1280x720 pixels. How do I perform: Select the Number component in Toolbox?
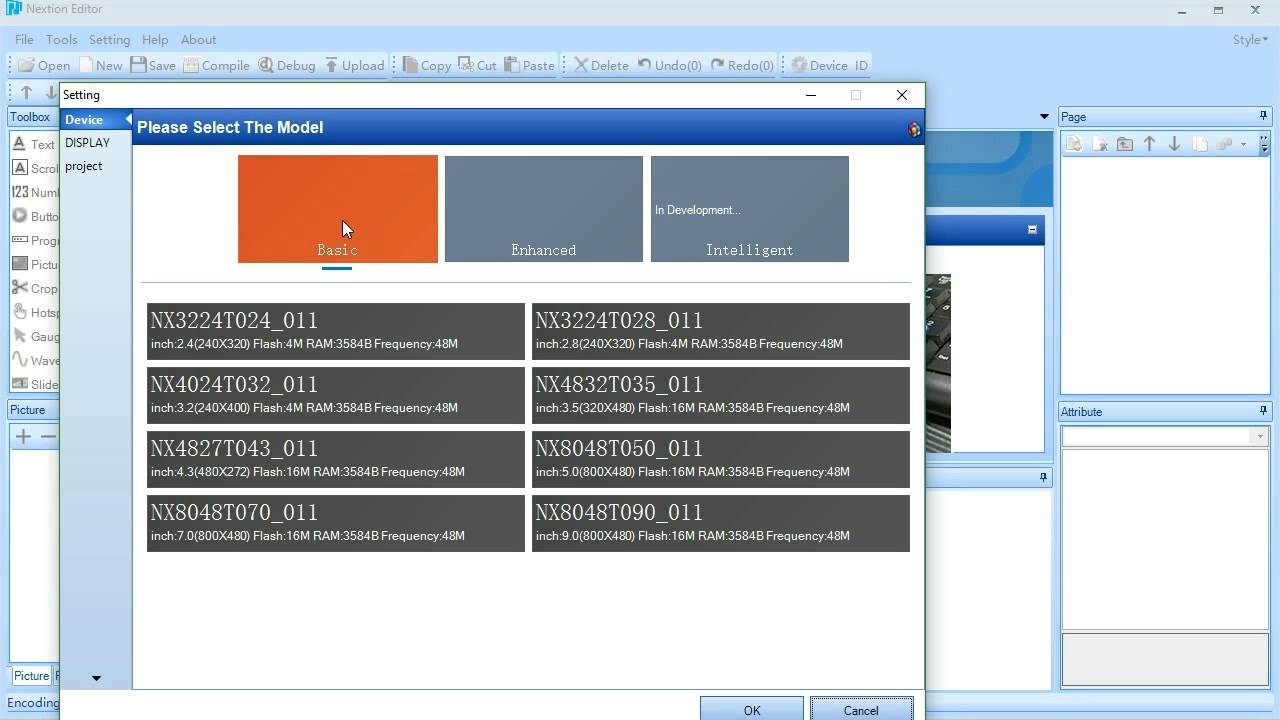33,192
